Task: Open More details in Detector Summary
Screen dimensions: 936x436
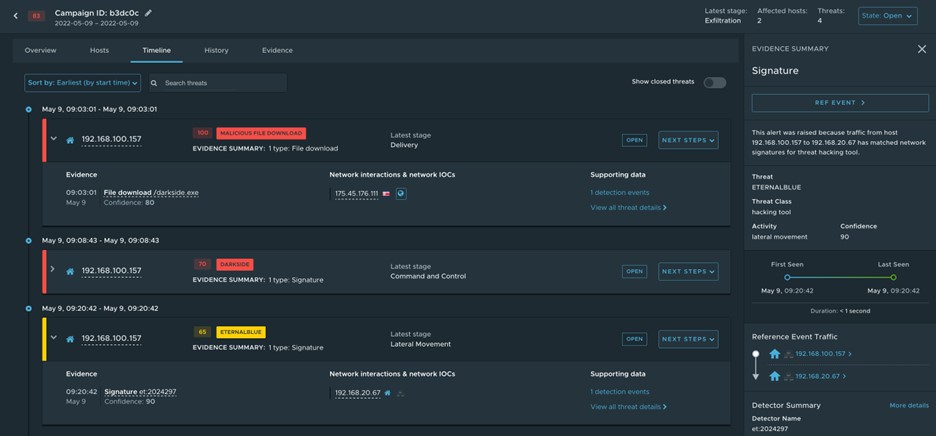Action: [x=909, y=406]
